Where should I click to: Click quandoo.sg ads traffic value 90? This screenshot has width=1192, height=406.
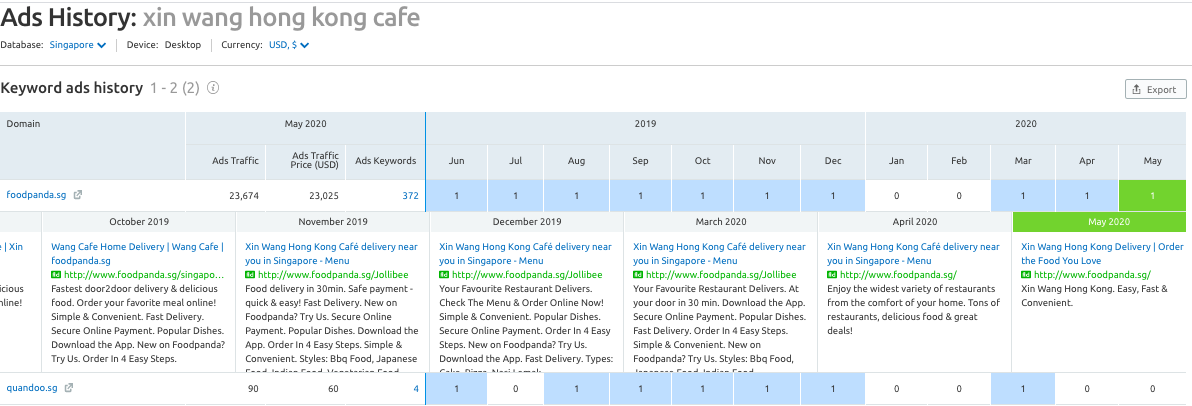[x=253, y=389]
